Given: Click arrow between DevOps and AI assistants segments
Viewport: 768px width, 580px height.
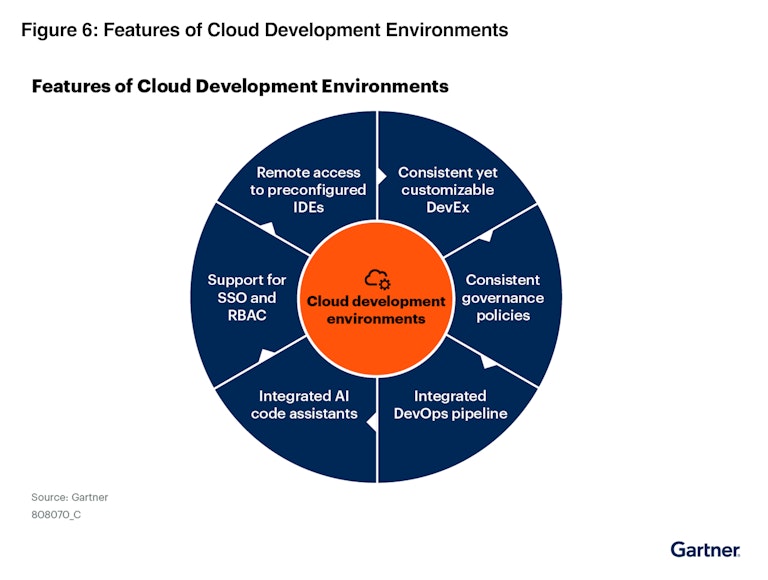Looking at the screenshot, I should point(372,422).
